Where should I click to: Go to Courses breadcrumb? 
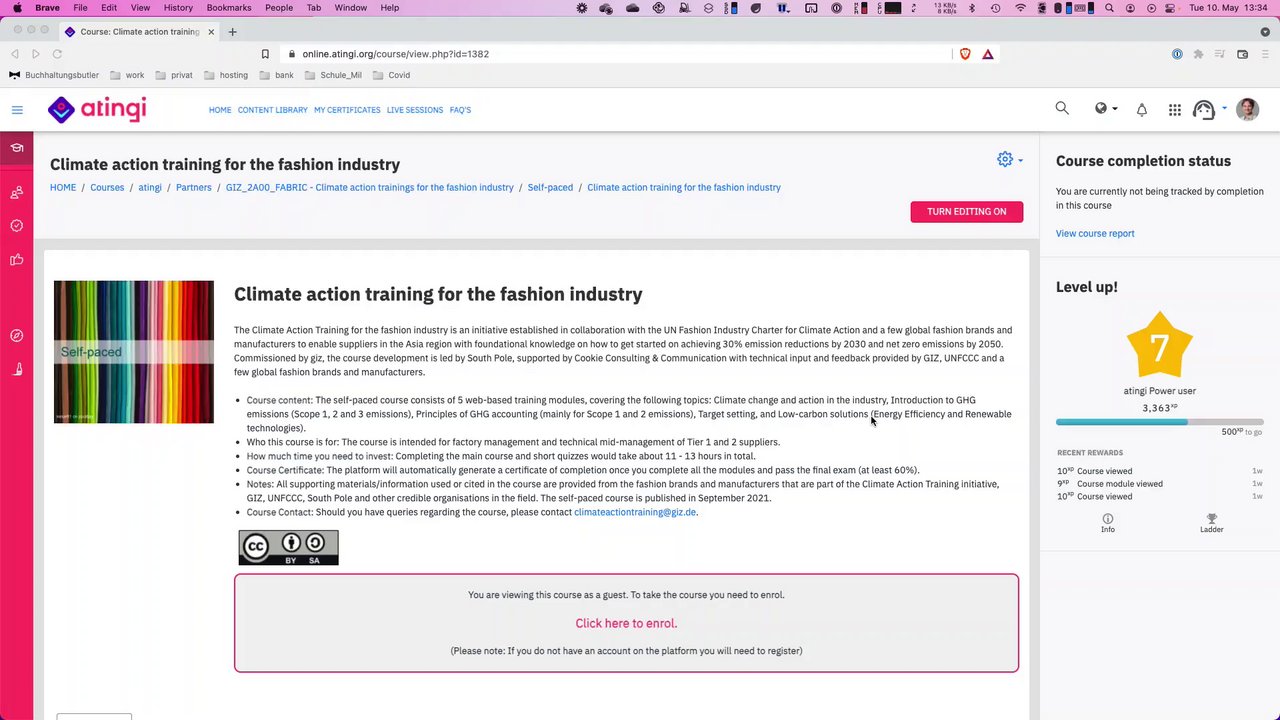point(107,187)
